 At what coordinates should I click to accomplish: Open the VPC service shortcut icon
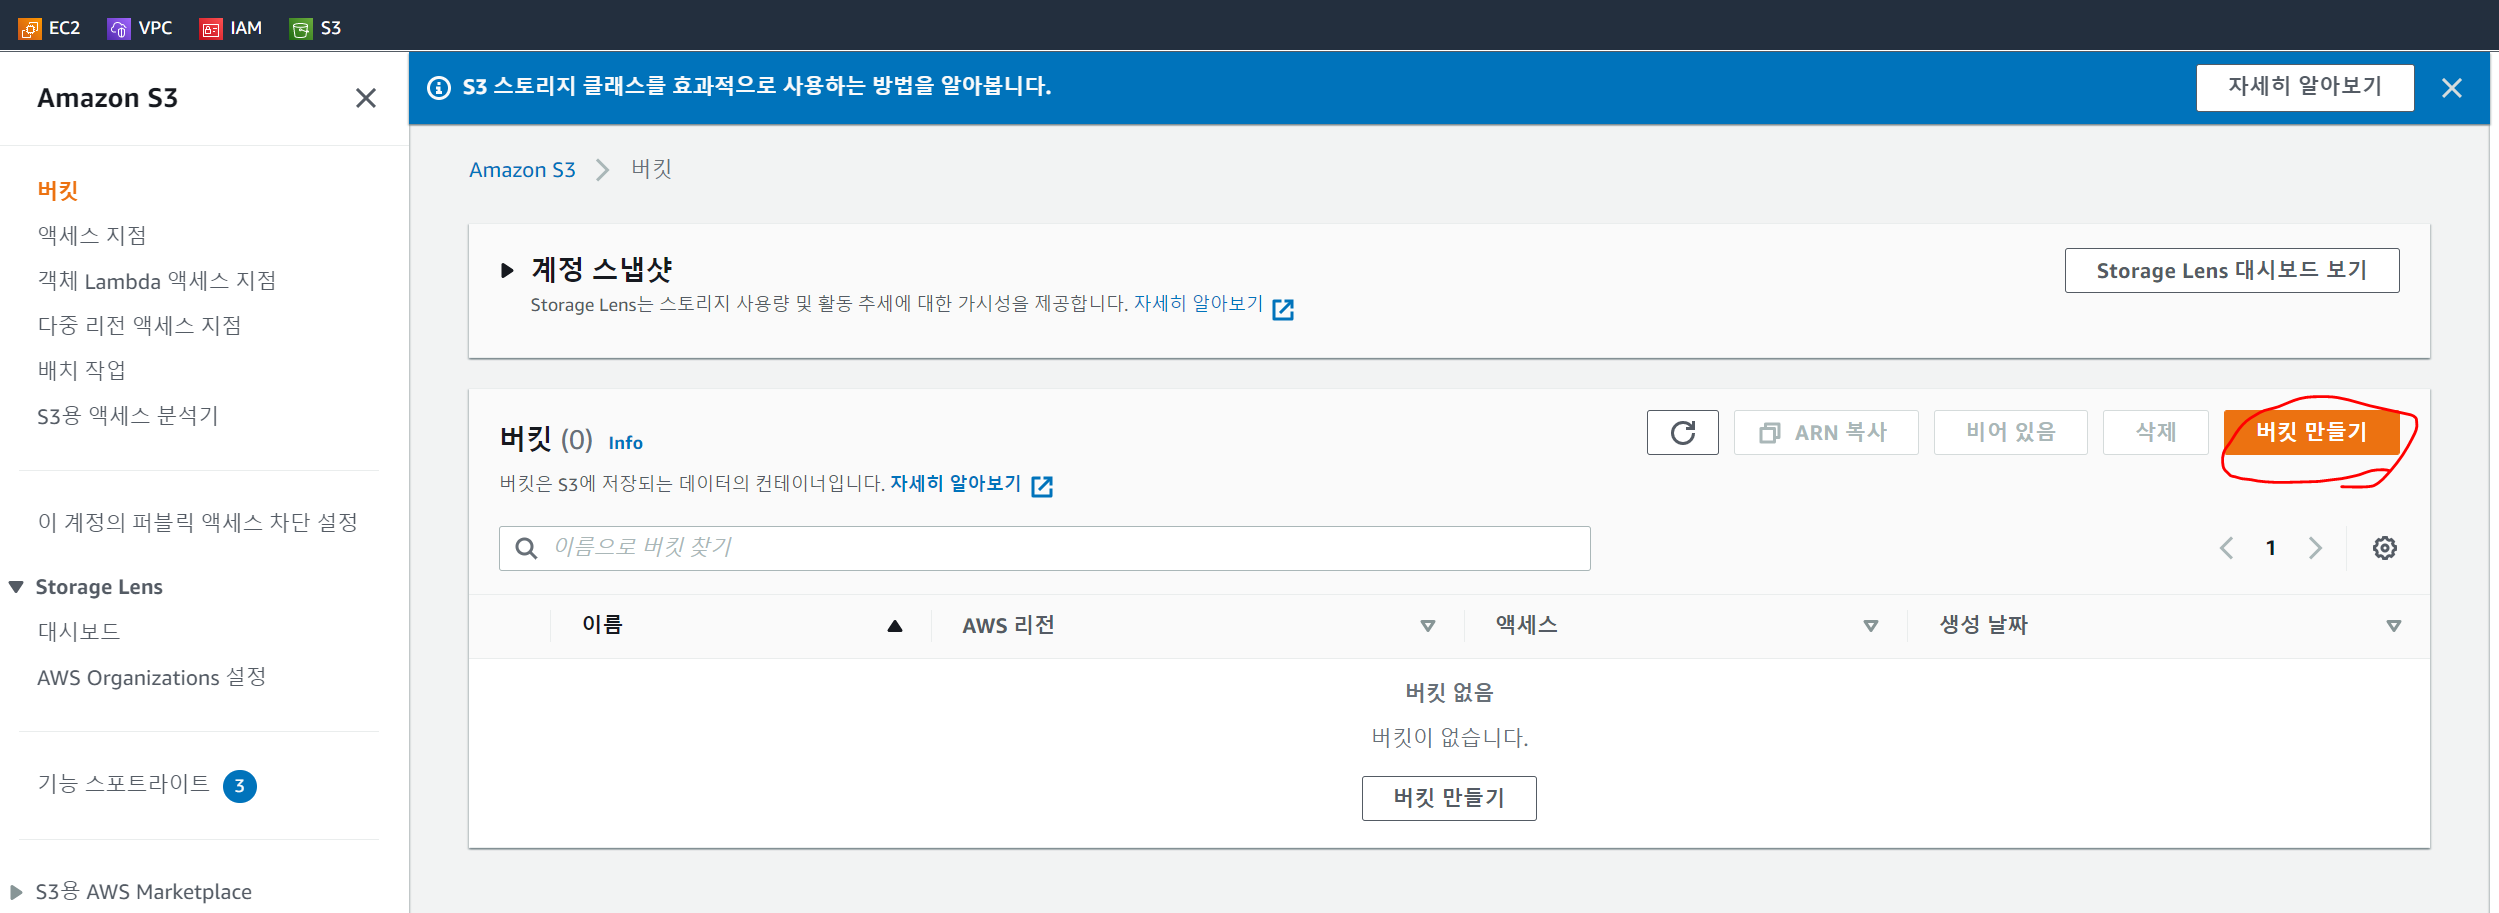[118, 29]
